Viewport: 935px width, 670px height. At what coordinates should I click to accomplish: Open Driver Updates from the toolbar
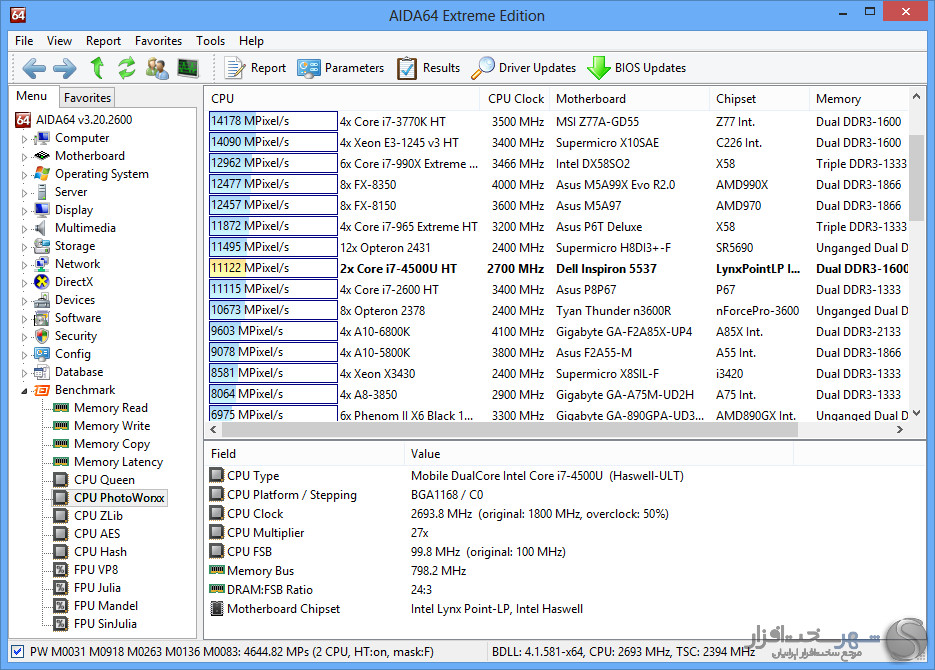[x=524, y=68]
